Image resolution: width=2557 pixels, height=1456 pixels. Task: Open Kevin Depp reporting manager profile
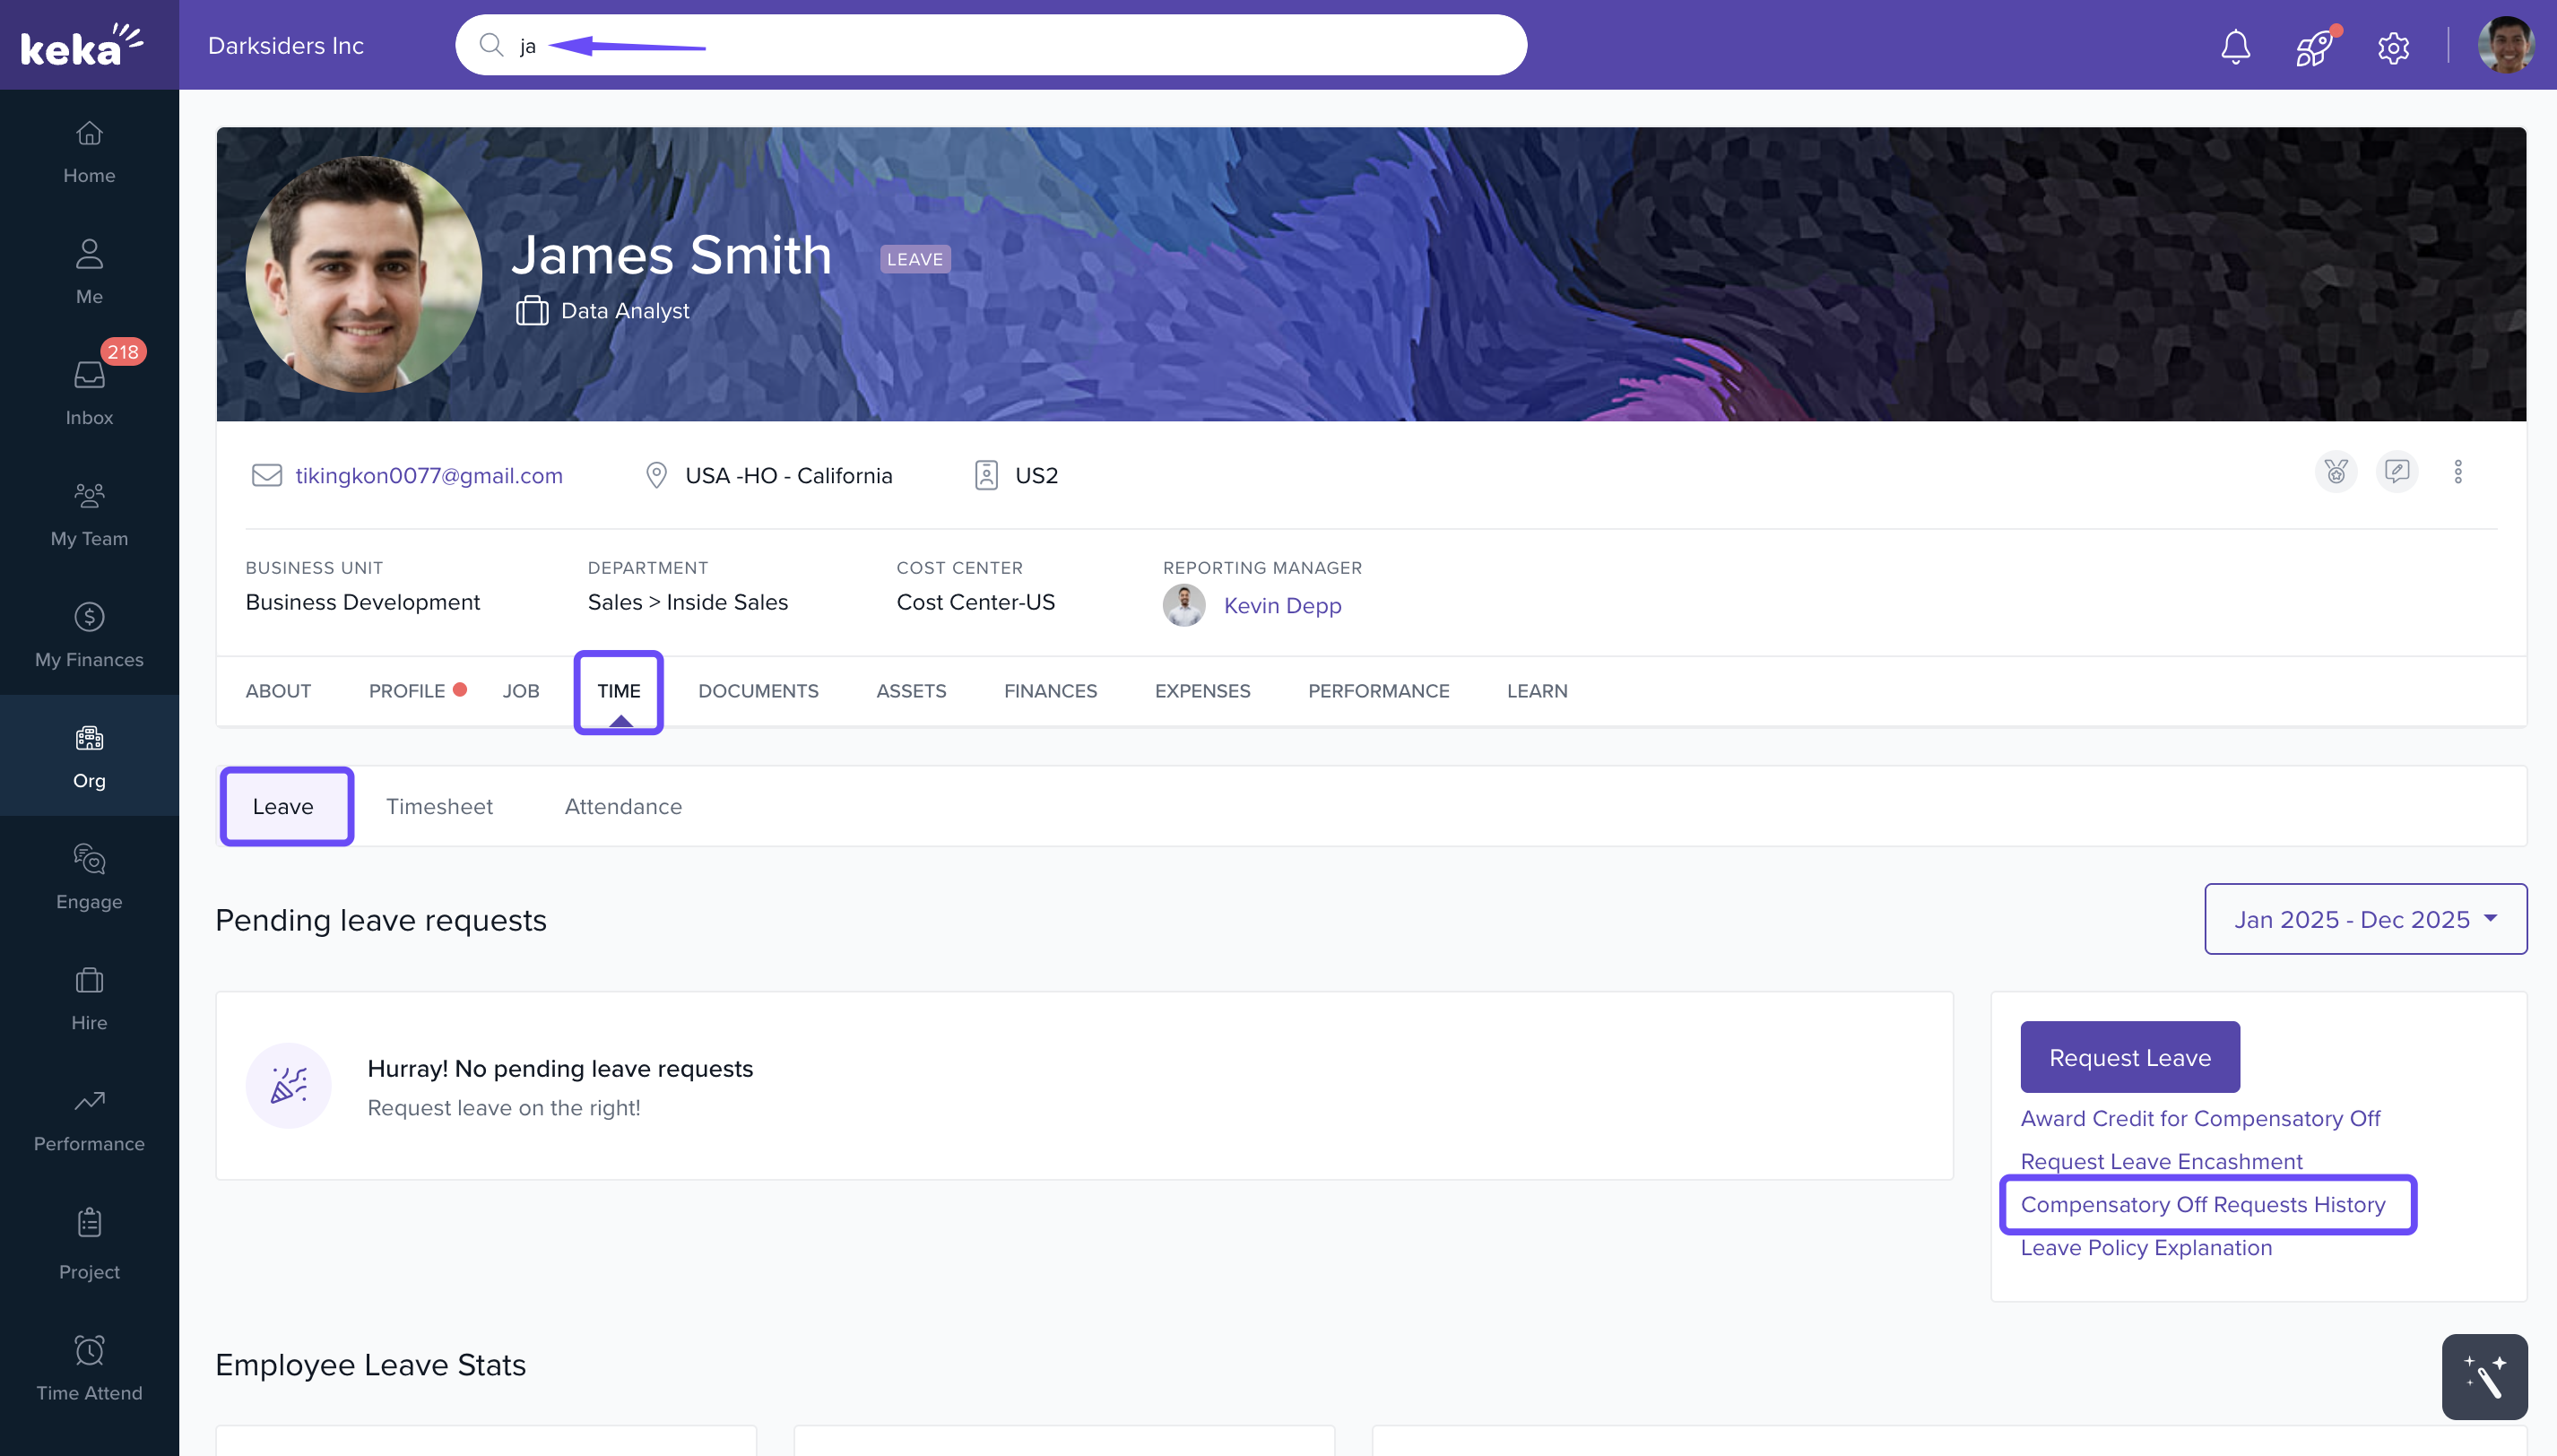coord(1282,605)
